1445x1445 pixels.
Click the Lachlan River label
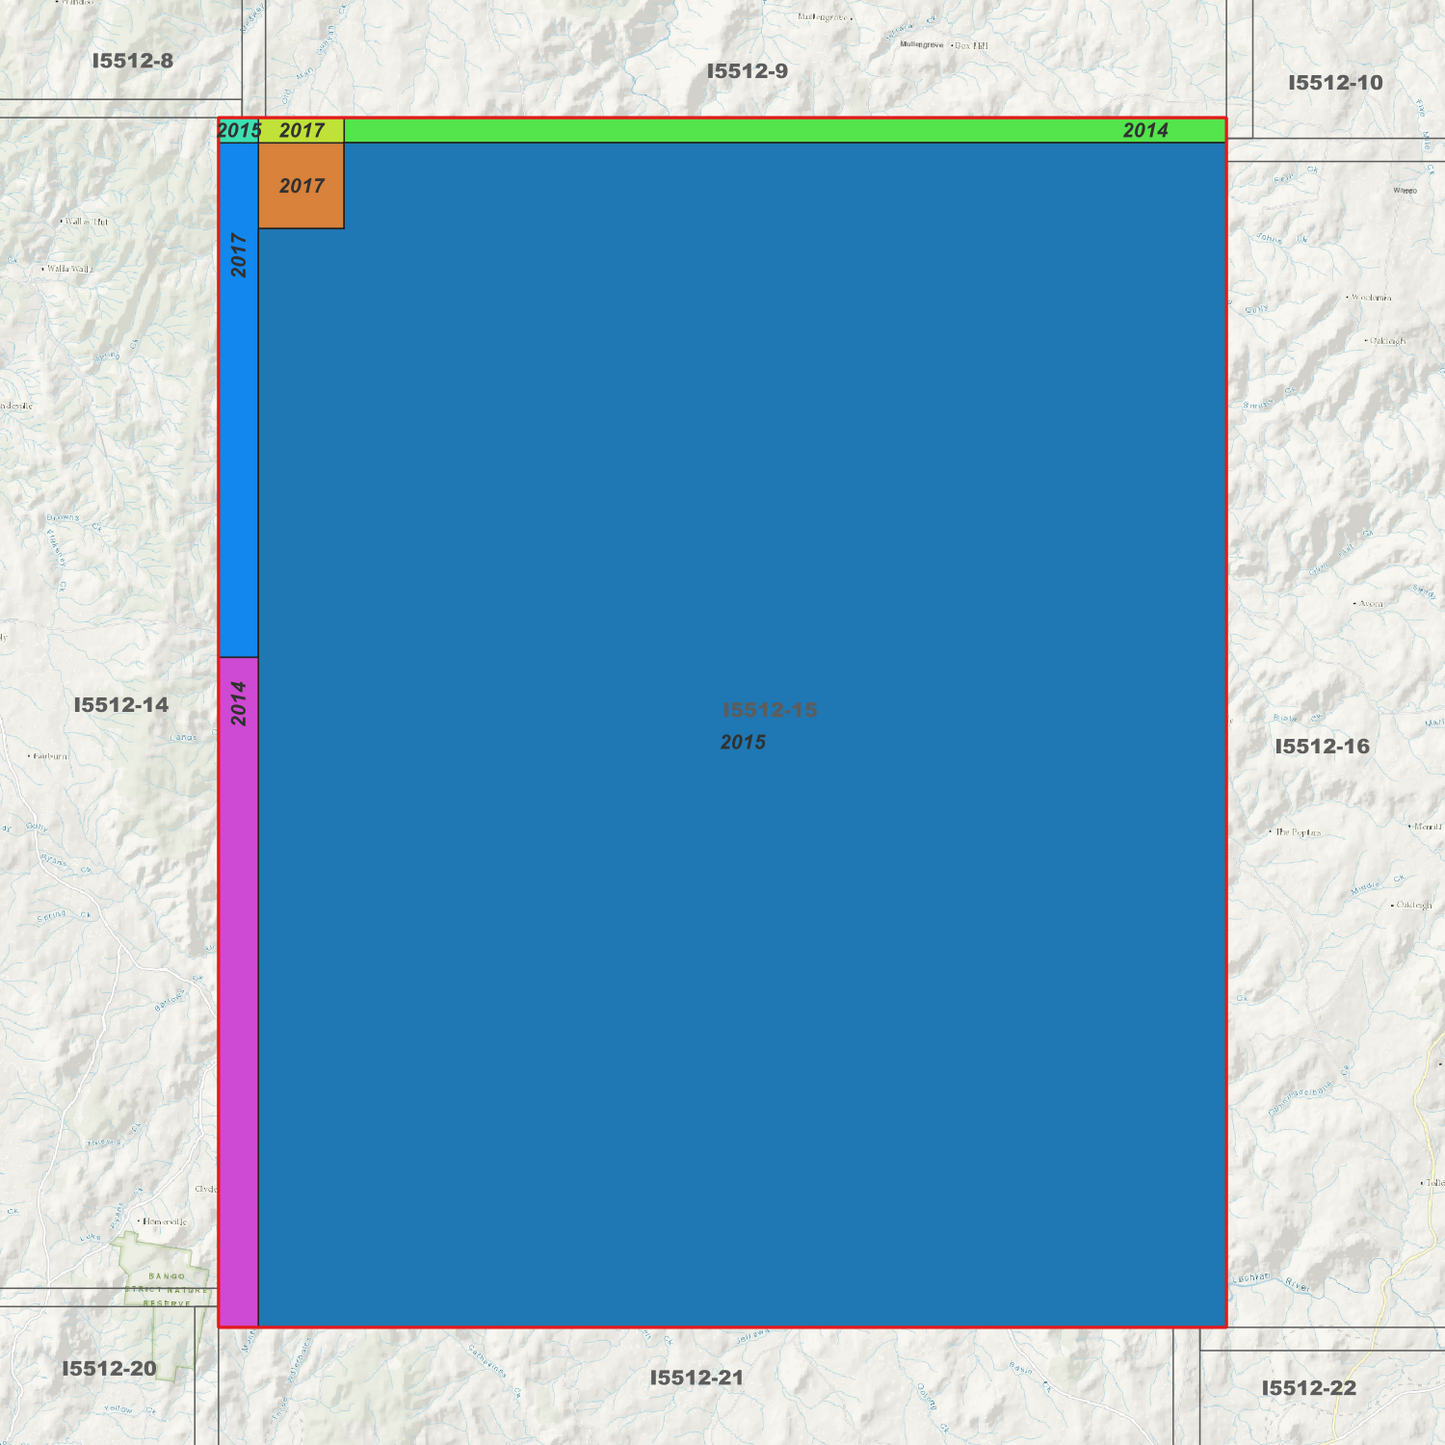click(x=1271, y=1282)
